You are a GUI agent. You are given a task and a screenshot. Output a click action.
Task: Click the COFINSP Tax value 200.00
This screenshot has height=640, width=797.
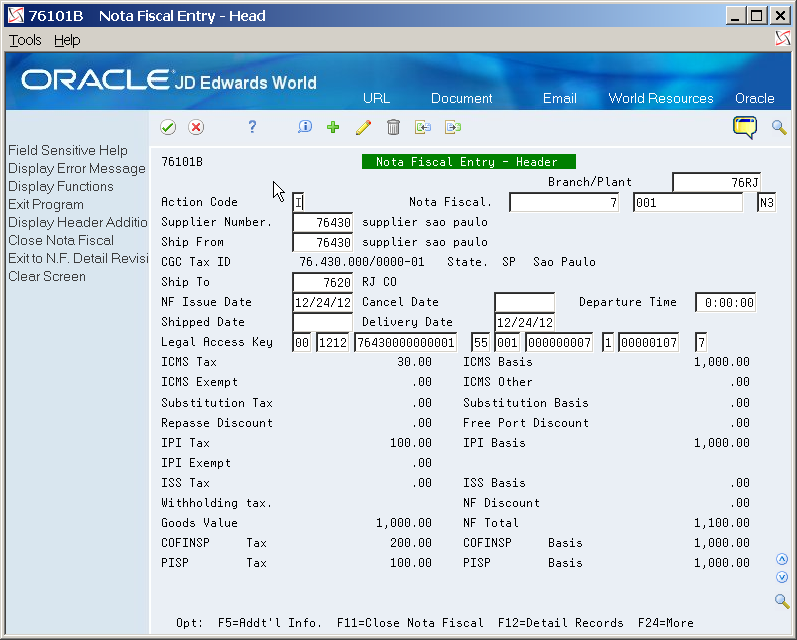411,542
